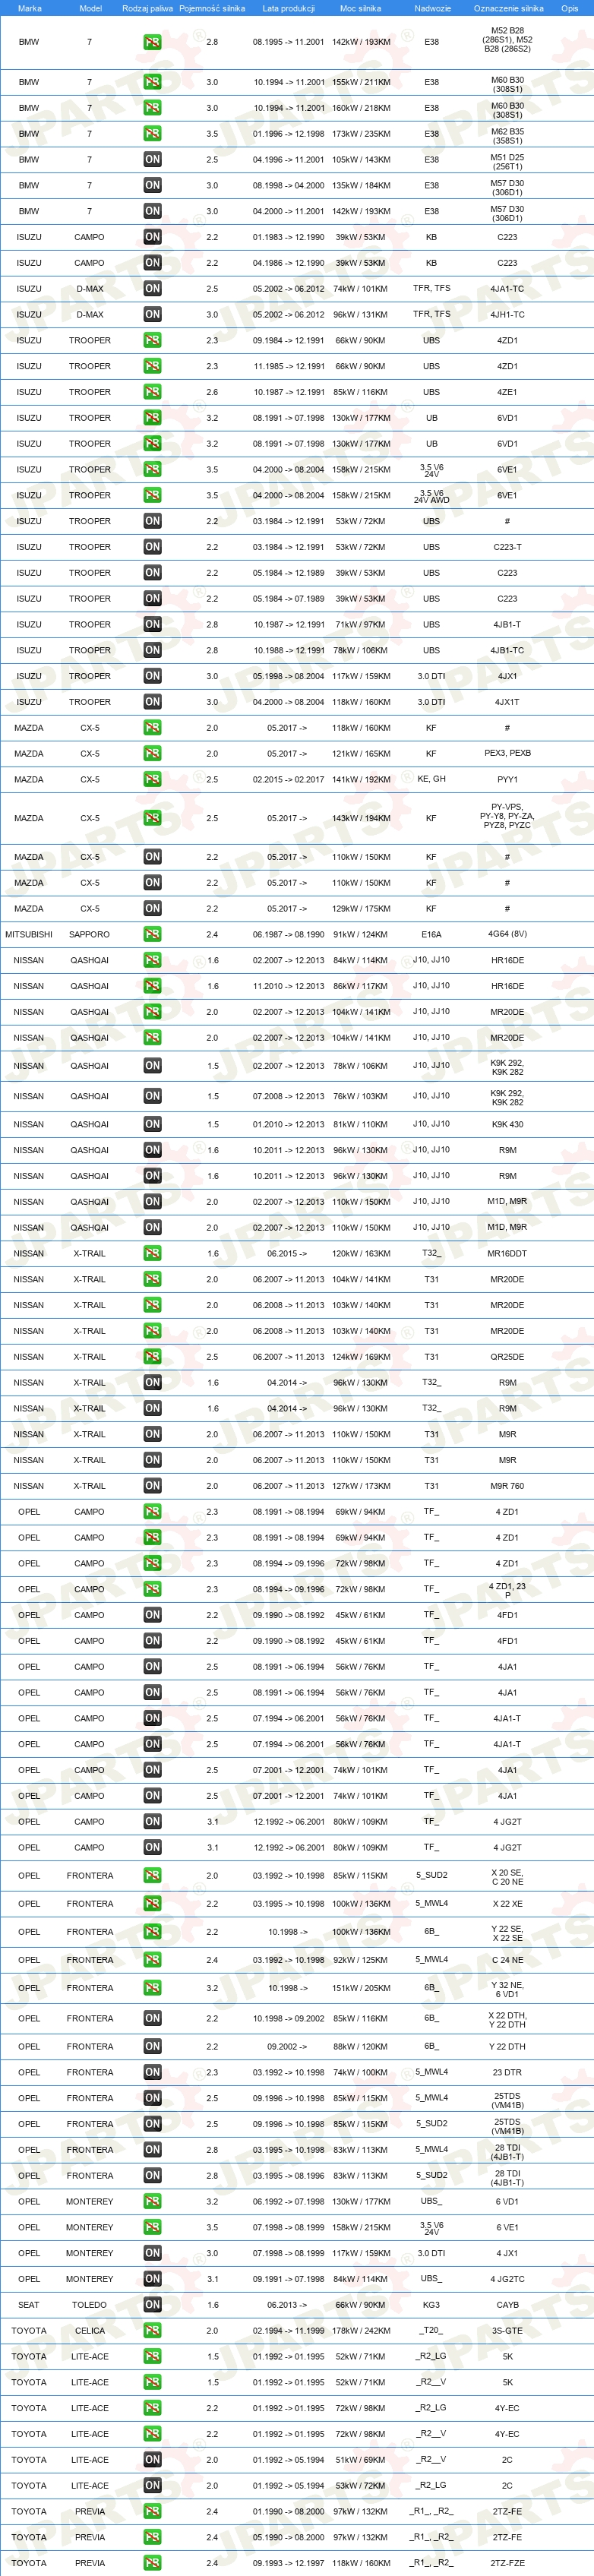Viewport: 594px width, 2576px height.
Task: Click diesel icon in X-TRAIL M9R 760 row
Action: [152, 1486]
